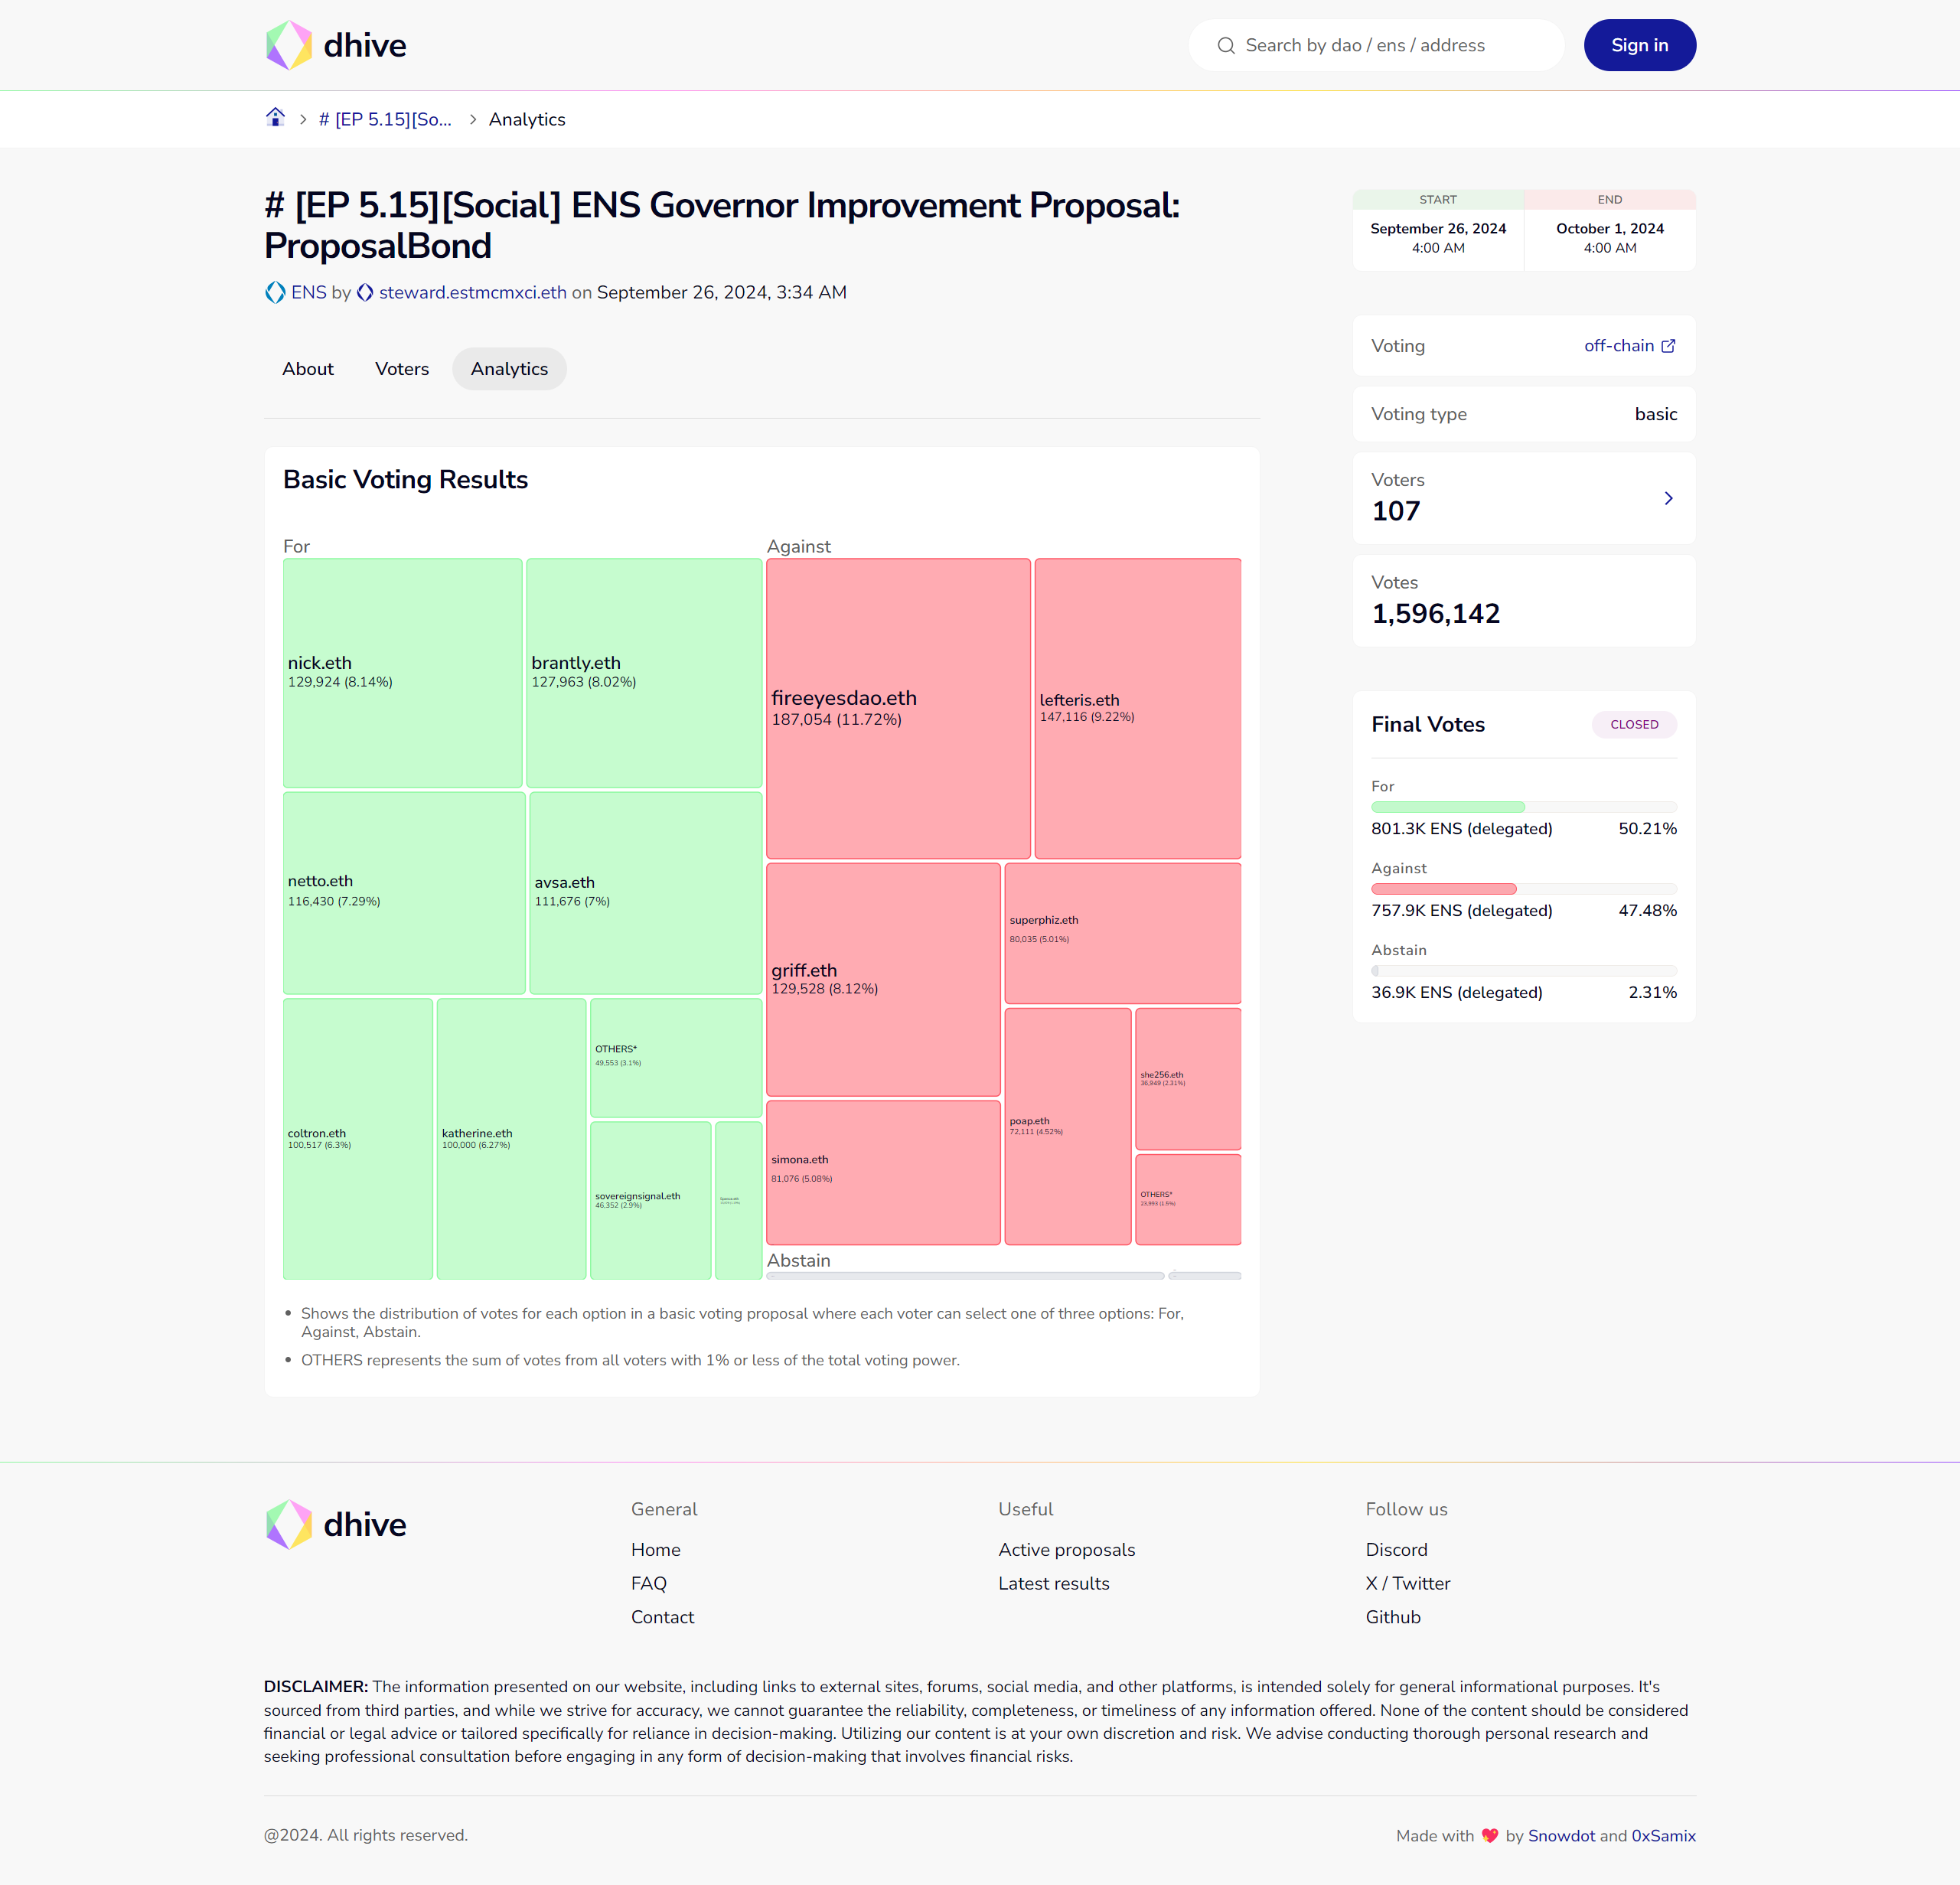This screenshot has height=1885, width=1960.
Task: Select green OTHERS* tile under For
Action: (x=676, y=1057)
